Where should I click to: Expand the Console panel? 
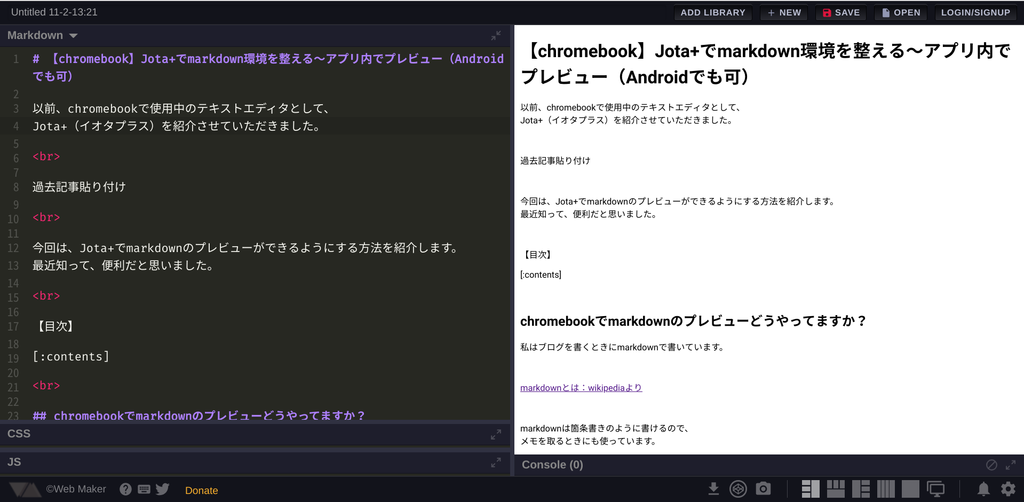coord(1011,465)
